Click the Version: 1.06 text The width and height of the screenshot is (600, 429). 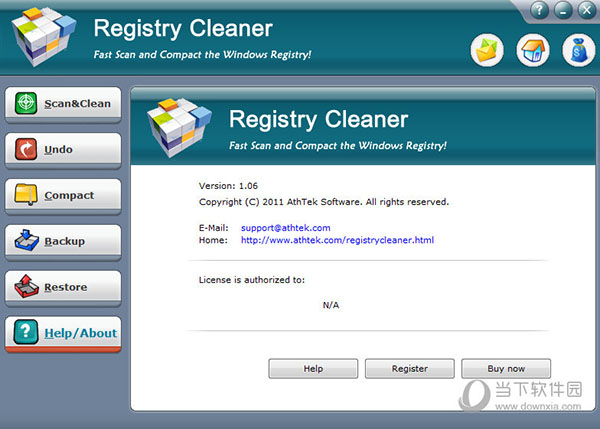(228, 186)
